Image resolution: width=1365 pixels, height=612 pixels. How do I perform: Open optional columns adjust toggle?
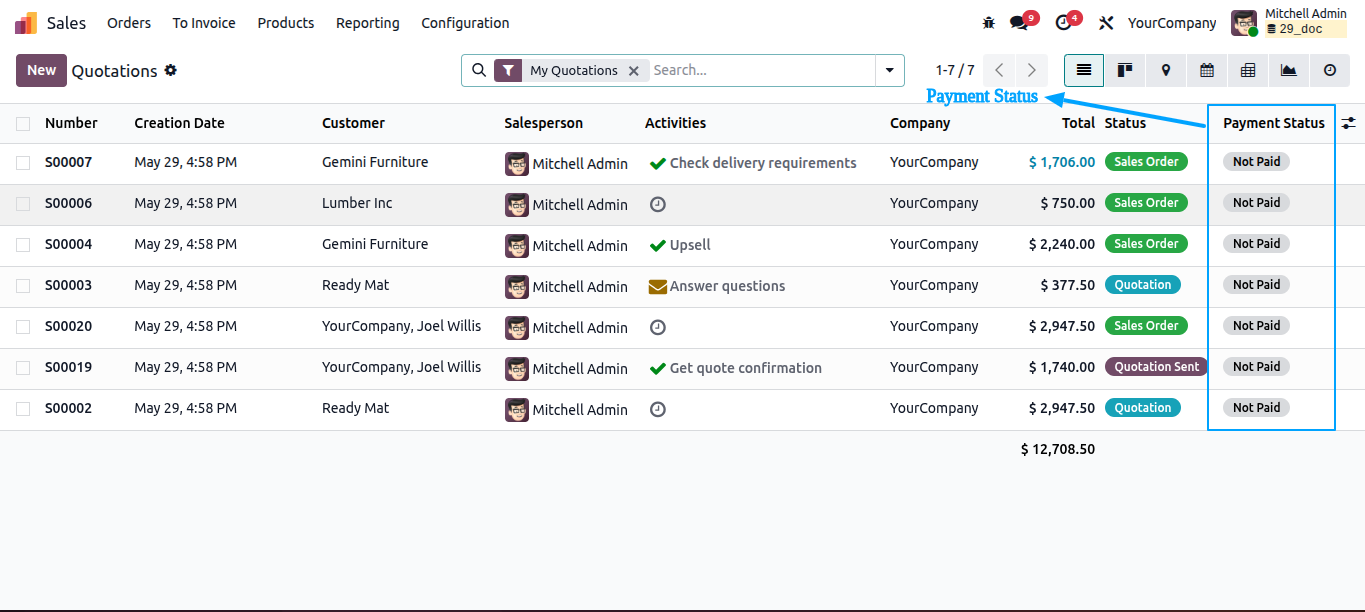coord(1349,123)
